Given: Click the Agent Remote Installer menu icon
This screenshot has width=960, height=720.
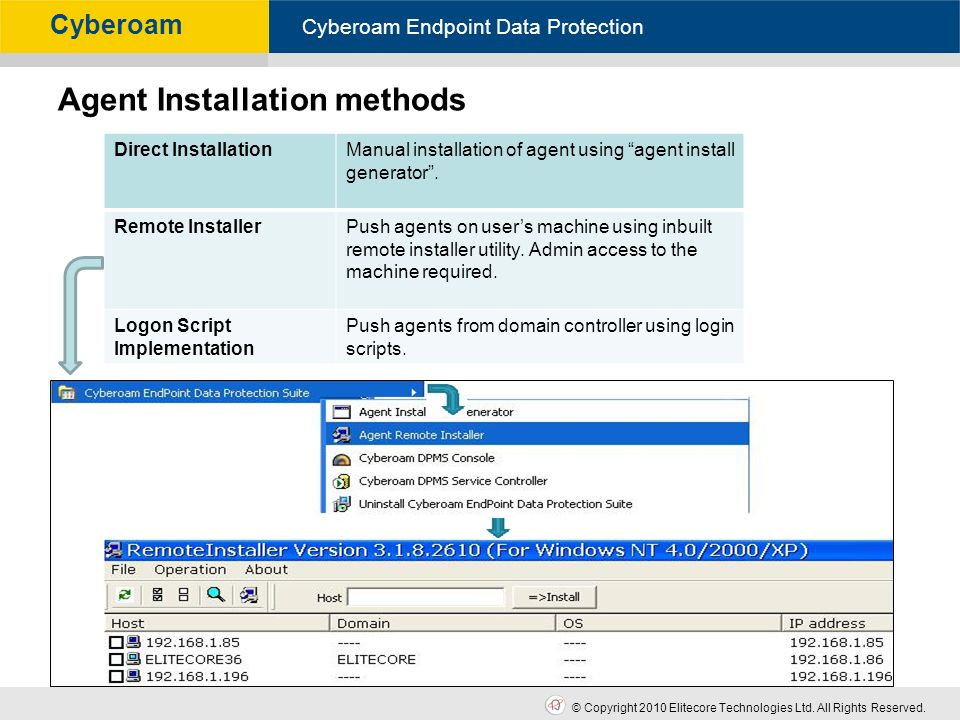Looking at the screenshot, I should coord(341,435).
